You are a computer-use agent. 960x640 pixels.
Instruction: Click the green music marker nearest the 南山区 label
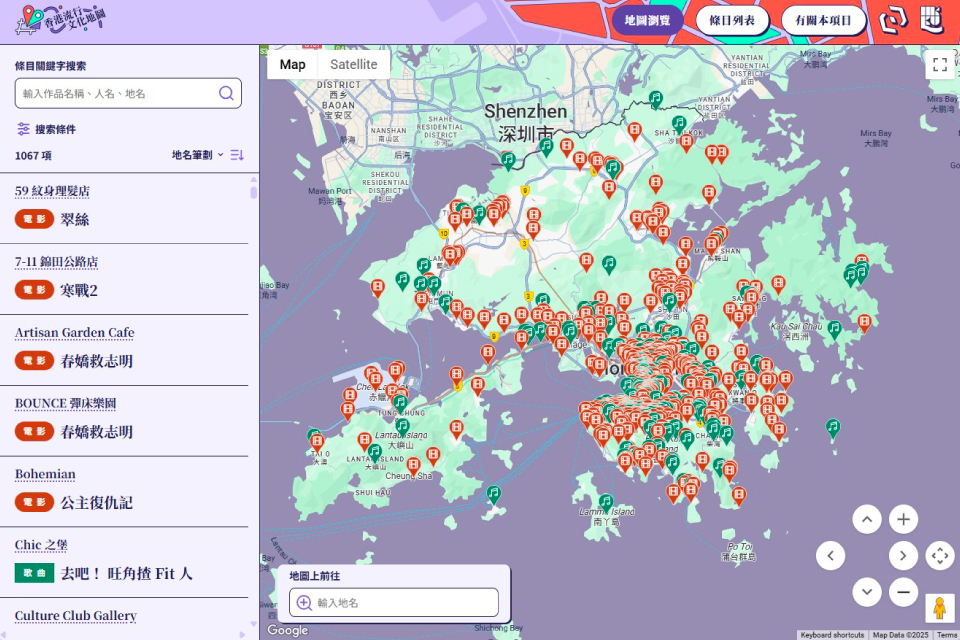point(508,162)
